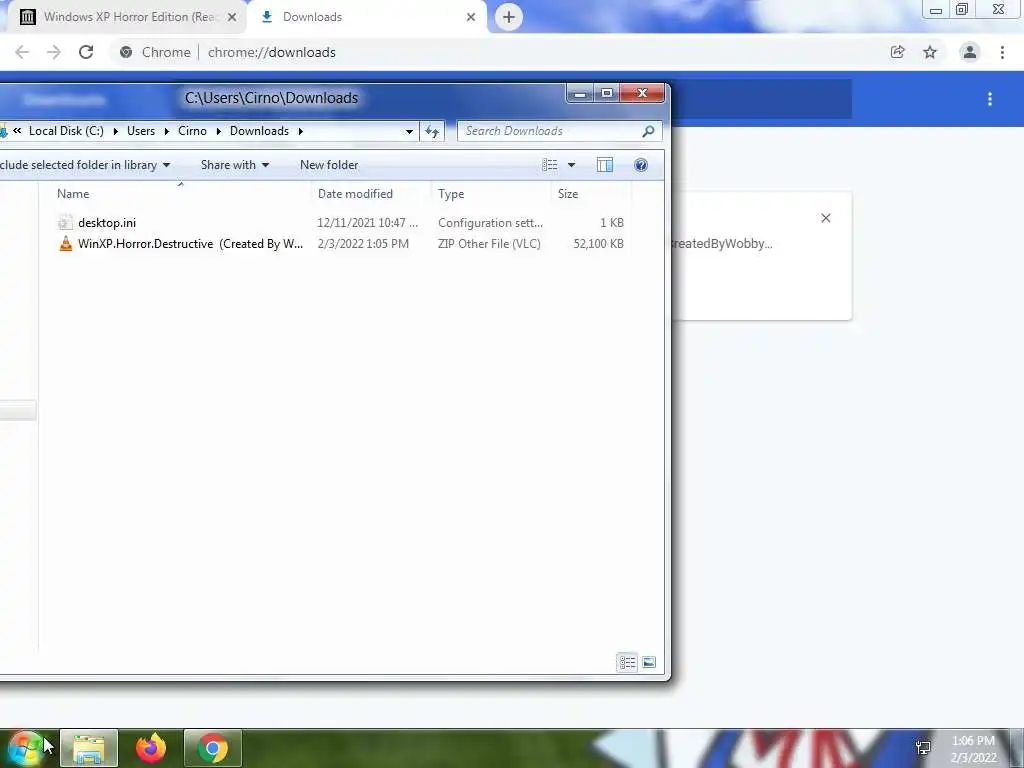
Task: Click ZIP Other File (VLC) type cell
Action: 489,244
